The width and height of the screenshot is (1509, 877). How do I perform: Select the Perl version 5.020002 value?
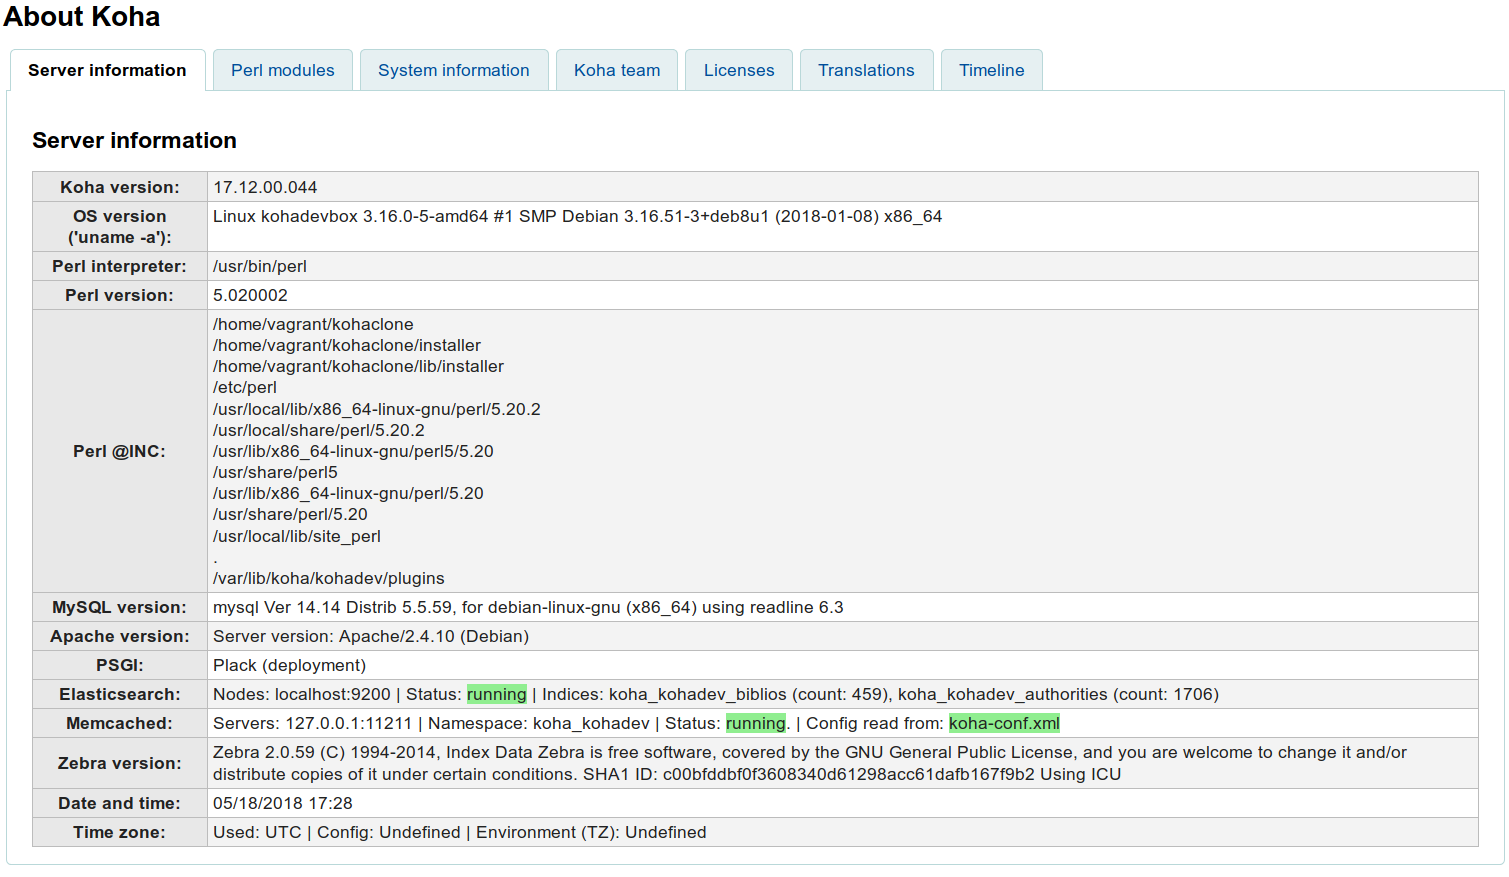coord(250,295)
